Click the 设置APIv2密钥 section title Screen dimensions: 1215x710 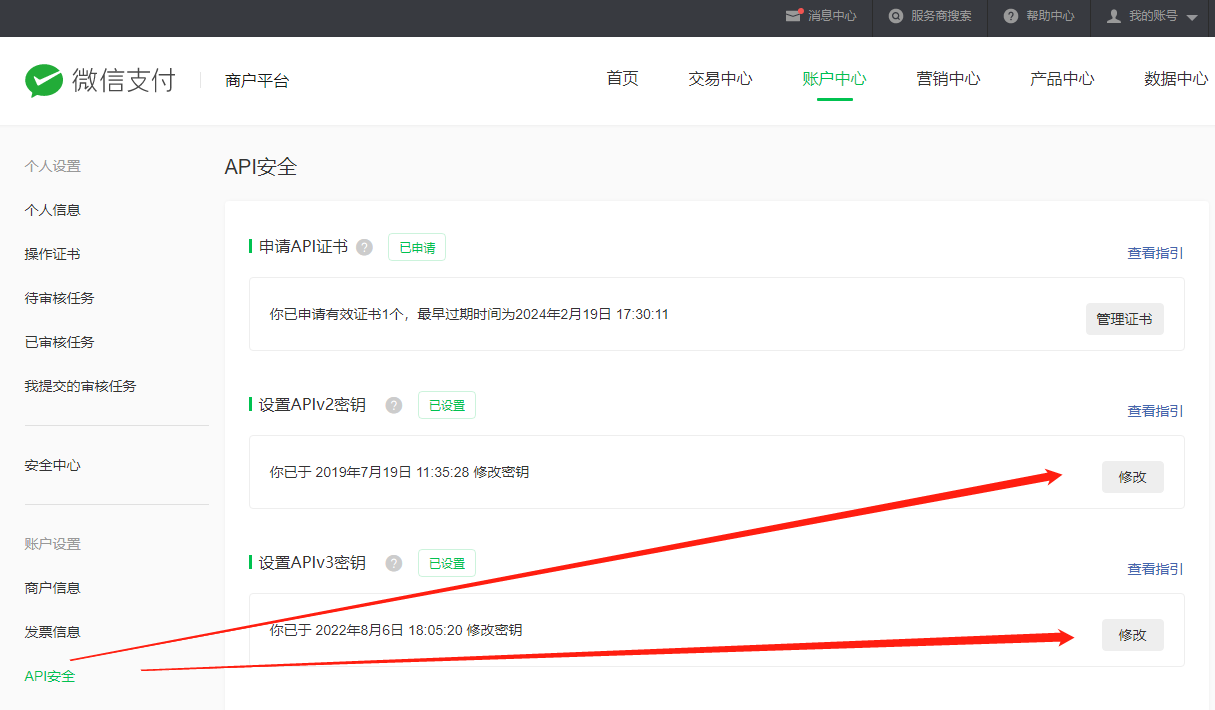tap(312, 404)
